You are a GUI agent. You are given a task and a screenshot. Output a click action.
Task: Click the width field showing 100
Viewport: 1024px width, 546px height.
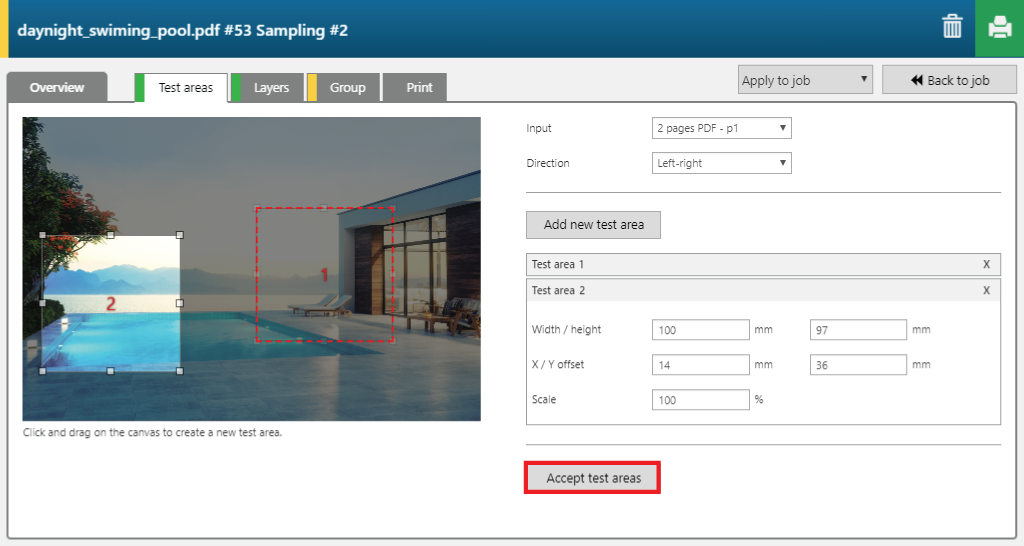[x=701, y=330]
